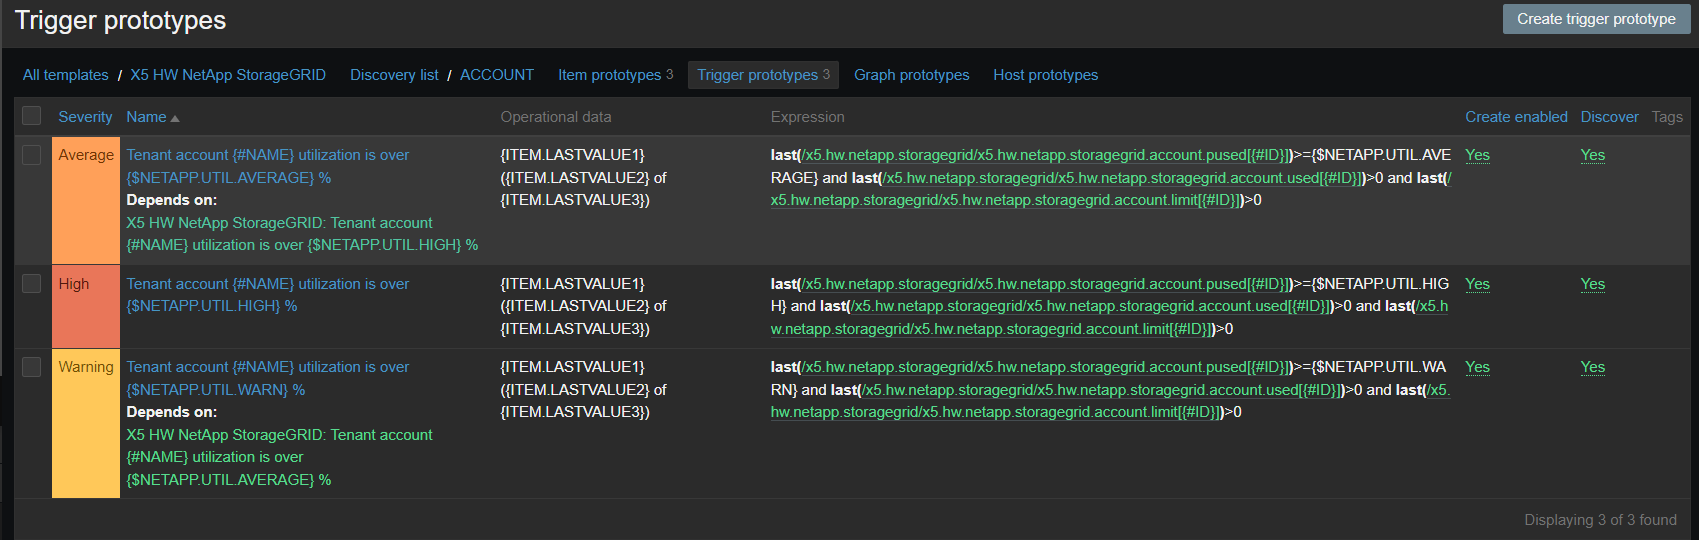Click the yellow Warning severity cell
Image resolution: width=1699 pixels, height=540 pixels.
86,423
